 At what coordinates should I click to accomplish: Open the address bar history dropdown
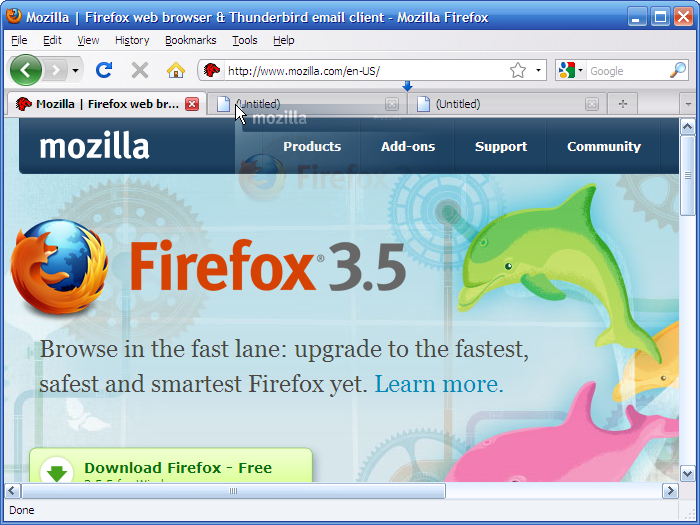point(538,71)
